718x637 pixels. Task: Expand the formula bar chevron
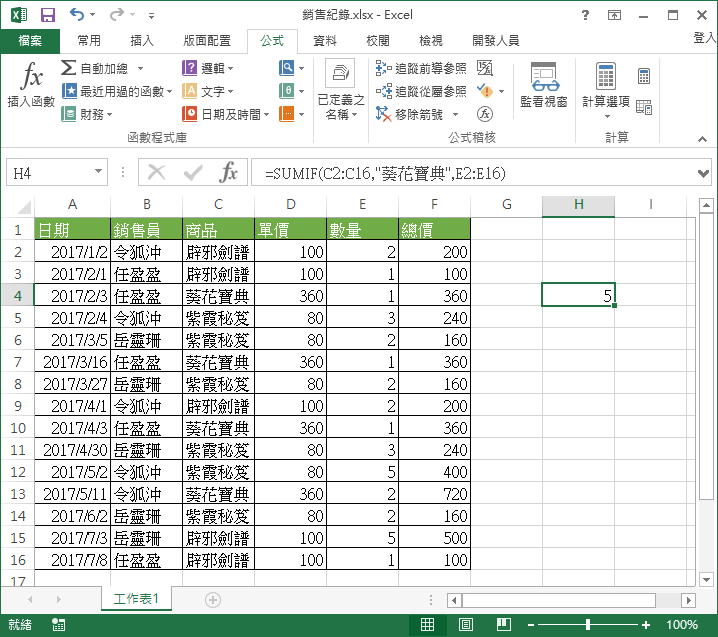coord(703,173)
